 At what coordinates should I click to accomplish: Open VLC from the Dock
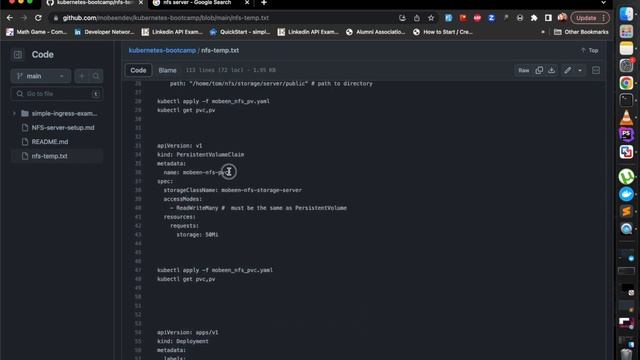pos(626,118)
